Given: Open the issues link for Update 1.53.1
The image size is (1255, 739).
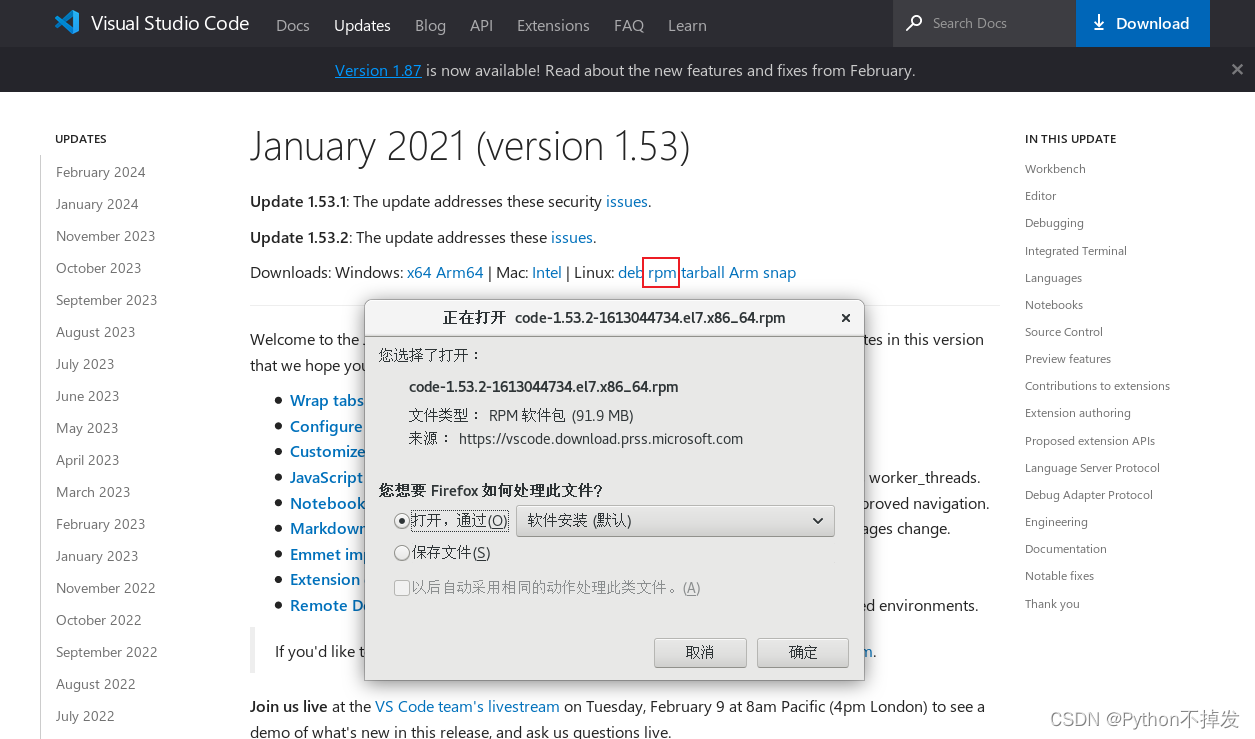Looking at the screenshot, I should pos(627,201).
